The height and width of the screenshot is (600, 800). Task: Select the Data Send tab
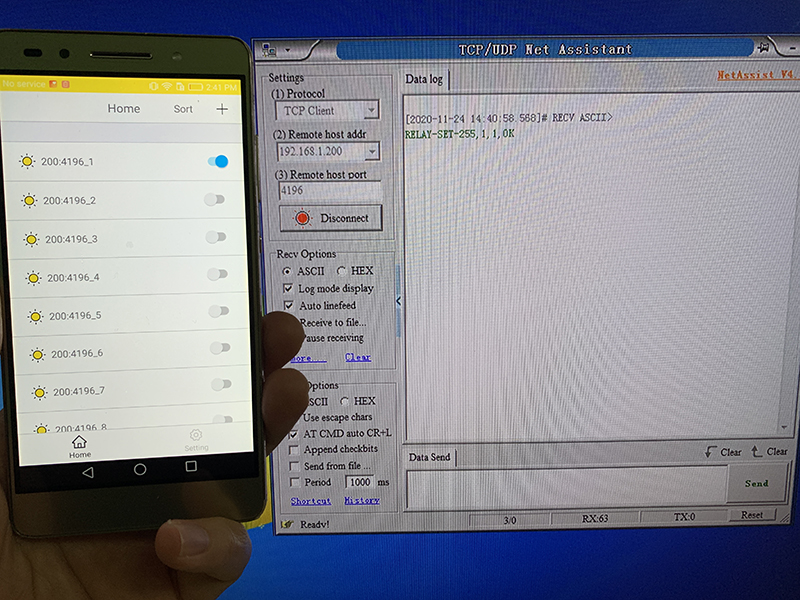(431, 457)
